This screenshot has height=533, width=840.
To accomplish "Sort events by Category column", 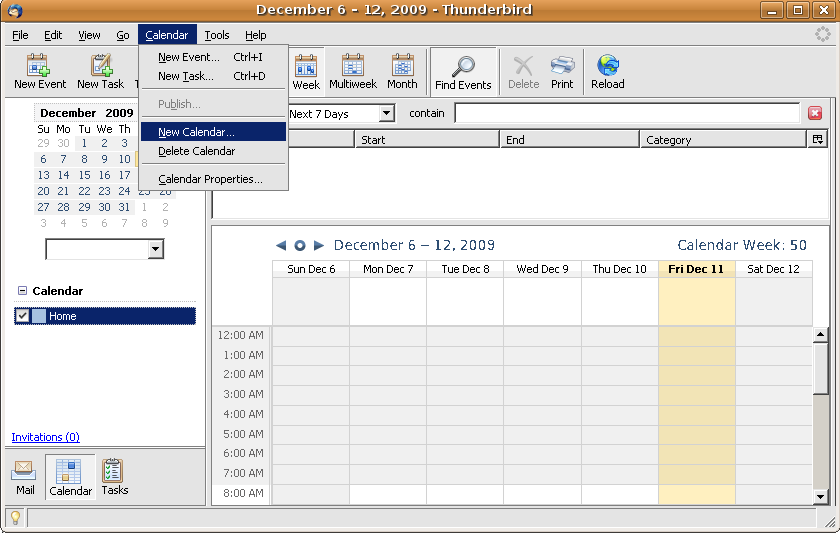I will click(723, 139).
